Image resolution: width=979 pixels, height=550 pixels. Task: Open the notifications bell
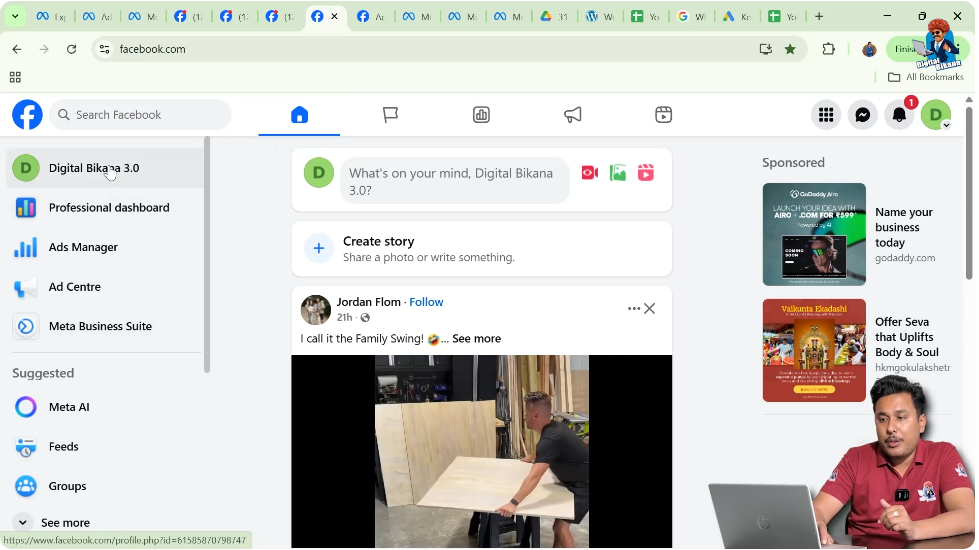pos(900,115)
